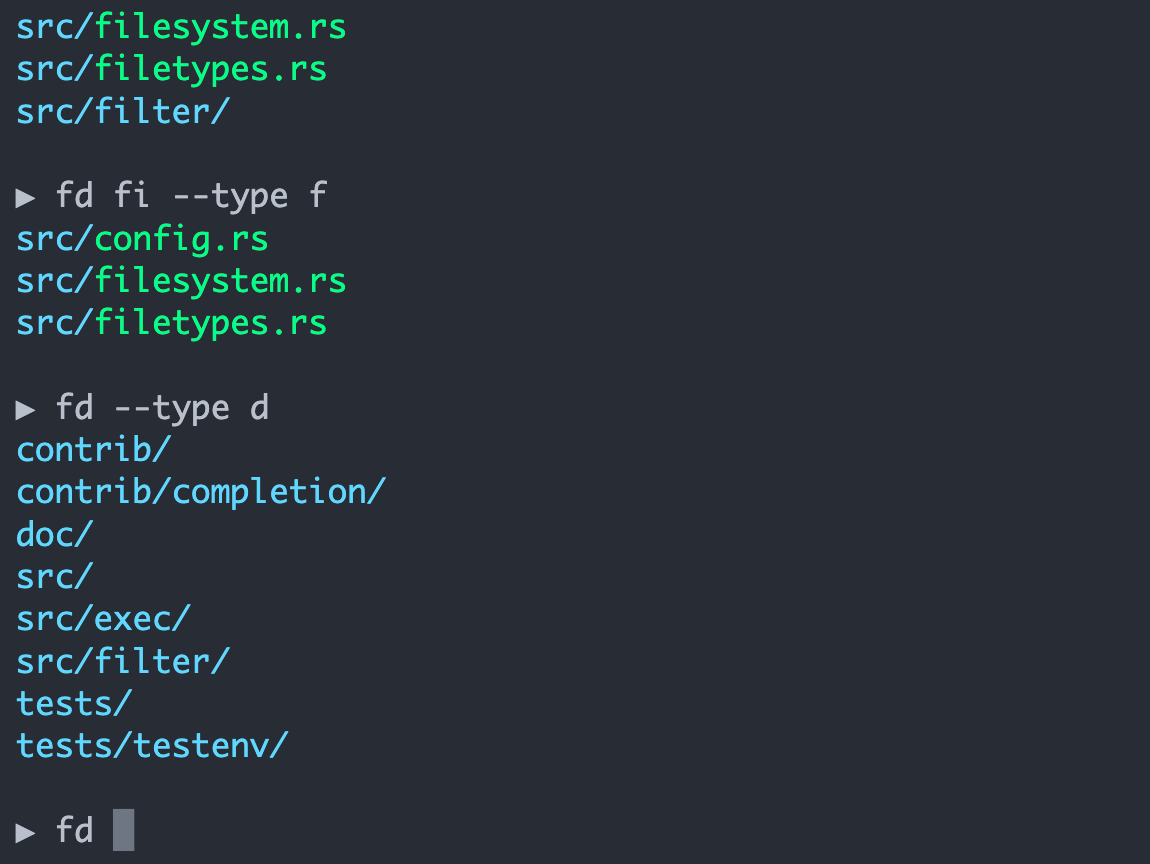Click src/filter/ above the "fd fi" command

click(123, 111)
